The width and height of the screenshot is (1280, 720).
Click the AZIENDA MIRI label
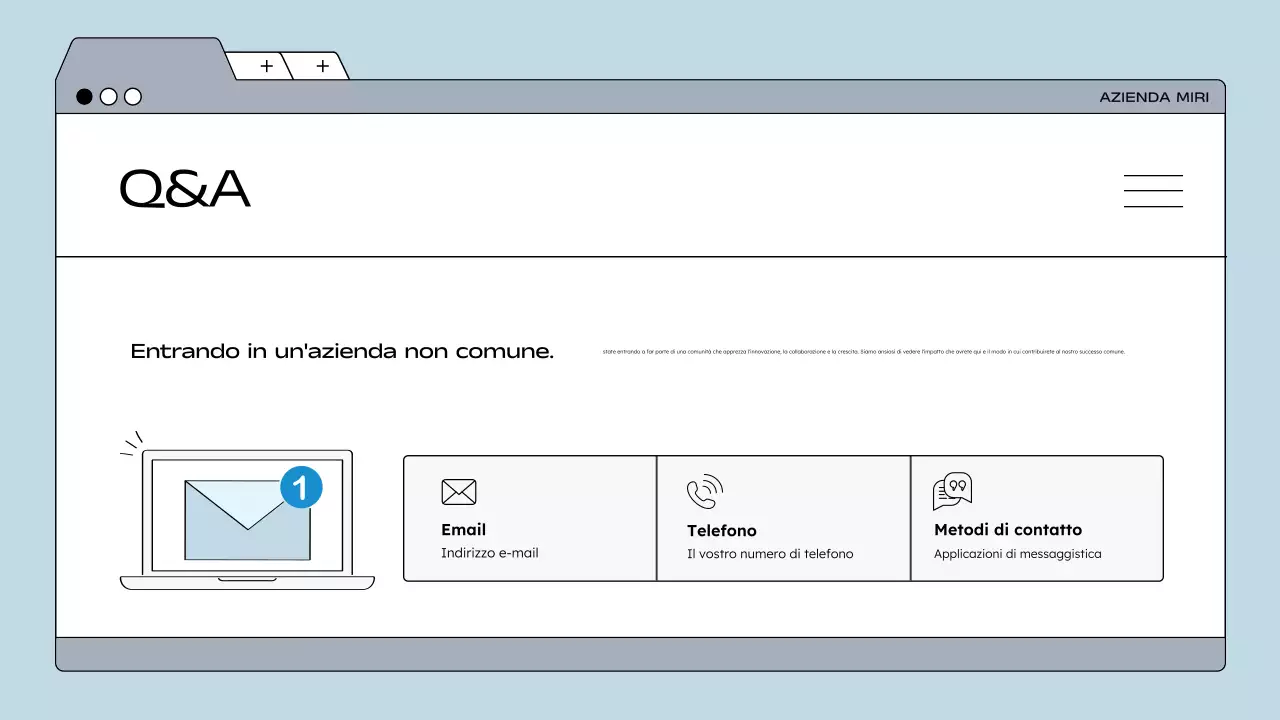pyautogui.click(x=1154, y=96)
